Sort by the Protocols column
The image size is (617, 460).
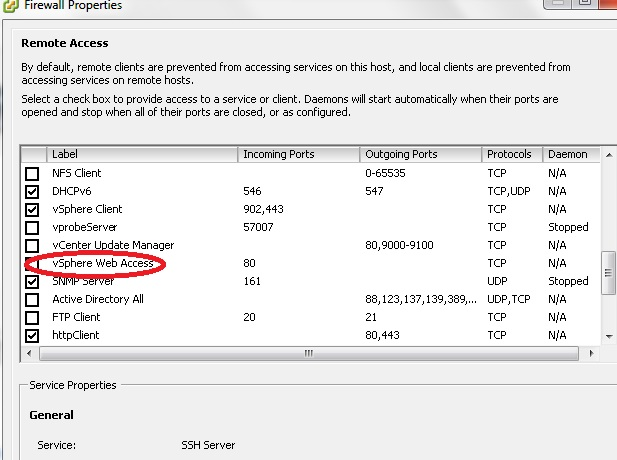(511, 155)
